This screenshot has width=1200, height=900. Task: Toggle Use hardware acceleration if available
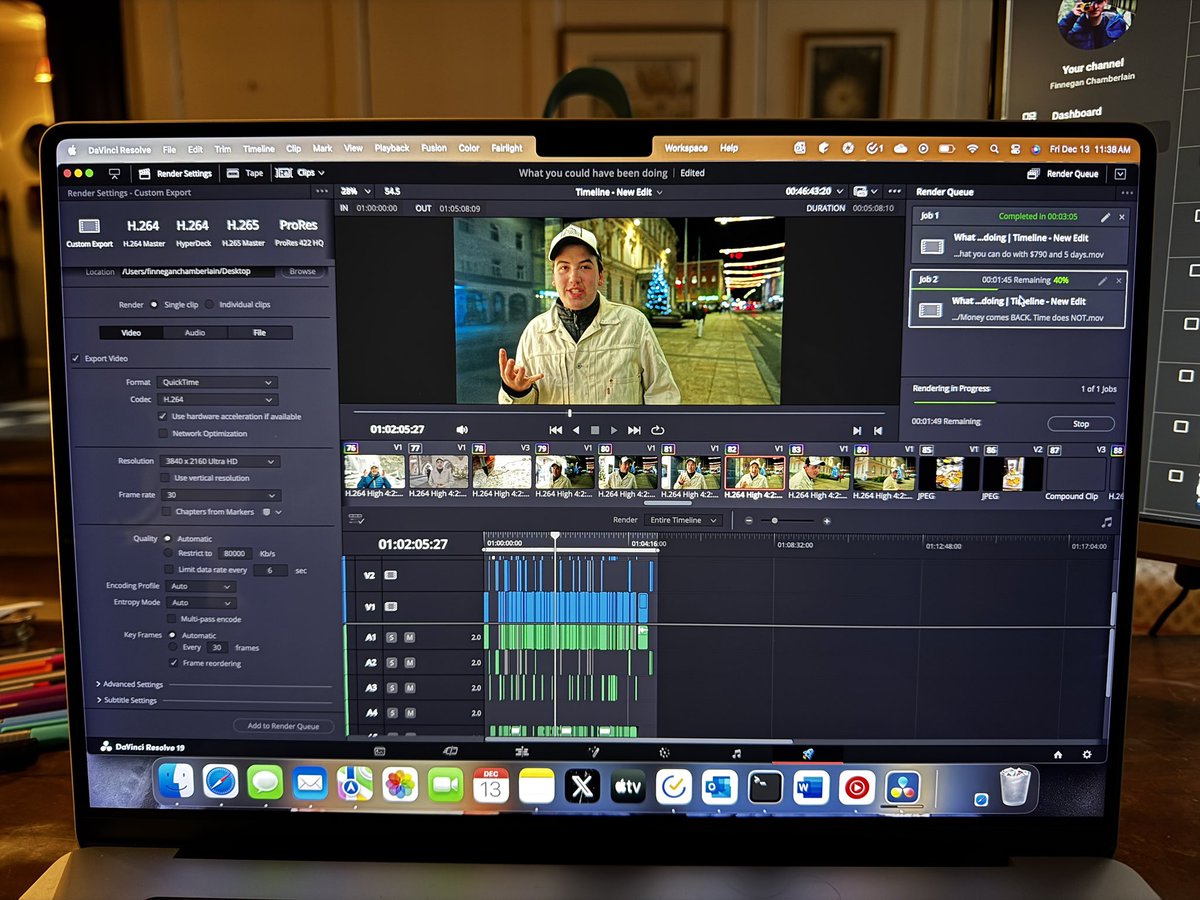(163, 416)
